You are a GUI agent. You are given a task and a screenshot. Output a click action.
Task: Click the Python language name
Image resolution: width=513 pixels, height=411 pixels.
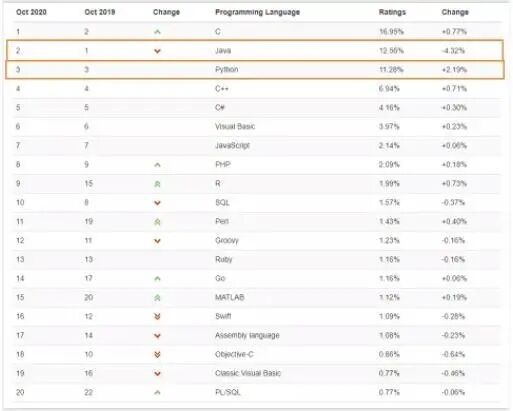227,70
